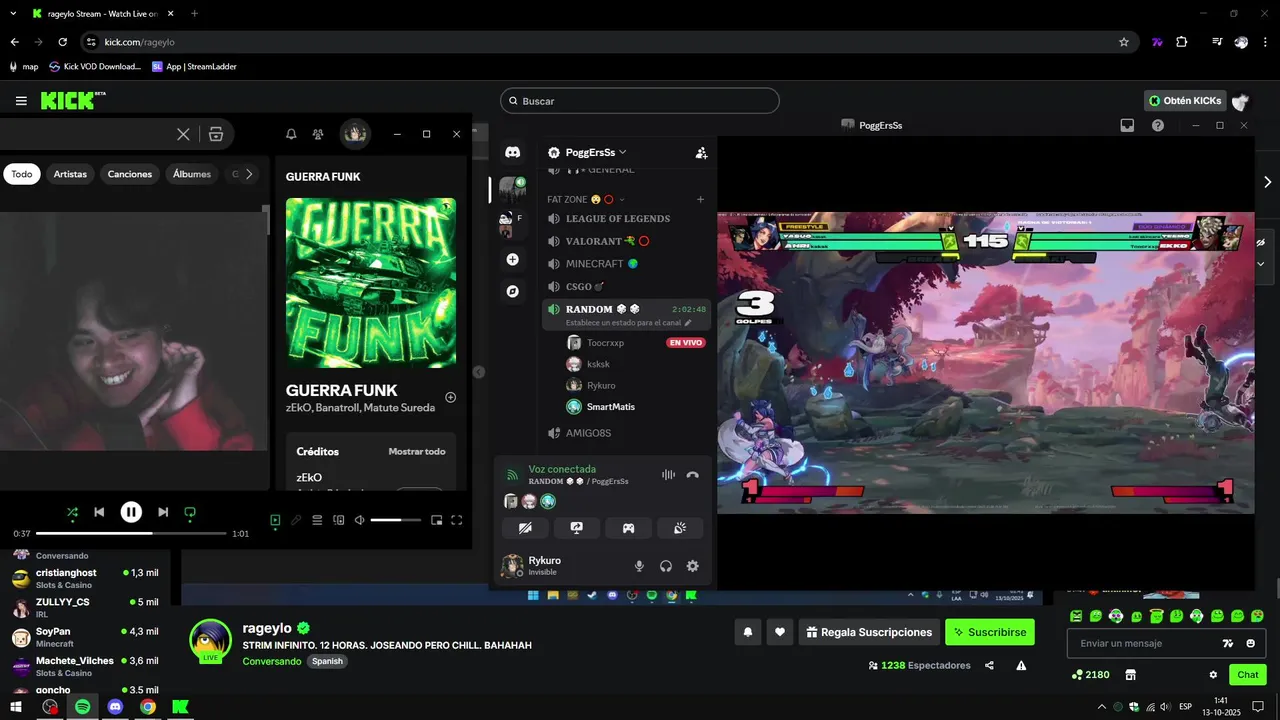
Task: Select the Artistas filter chip
Action: click(x=70, y=174)
